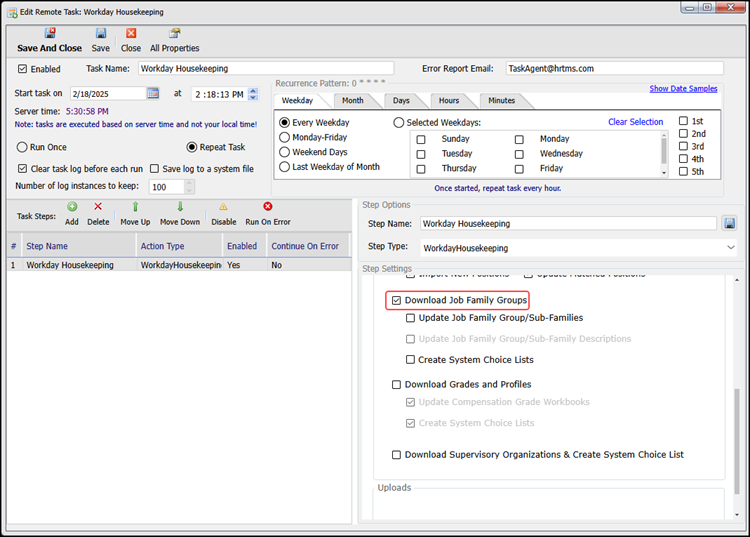This screenshot has width=750, height=537.
Task: Click the Step Name input field
Action: tap(568, 223)
